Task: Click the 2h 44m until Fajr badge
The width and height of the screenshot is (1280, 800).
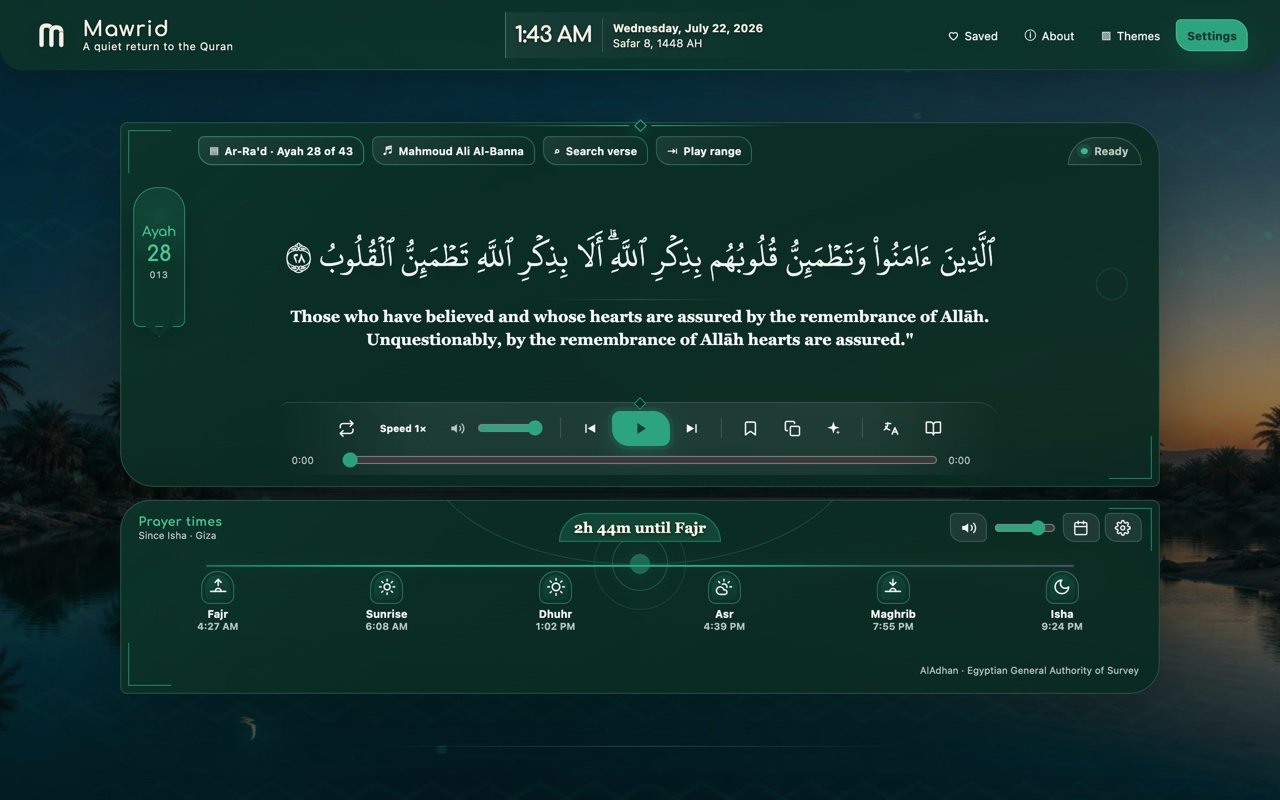Action: (x=640, y=528)
